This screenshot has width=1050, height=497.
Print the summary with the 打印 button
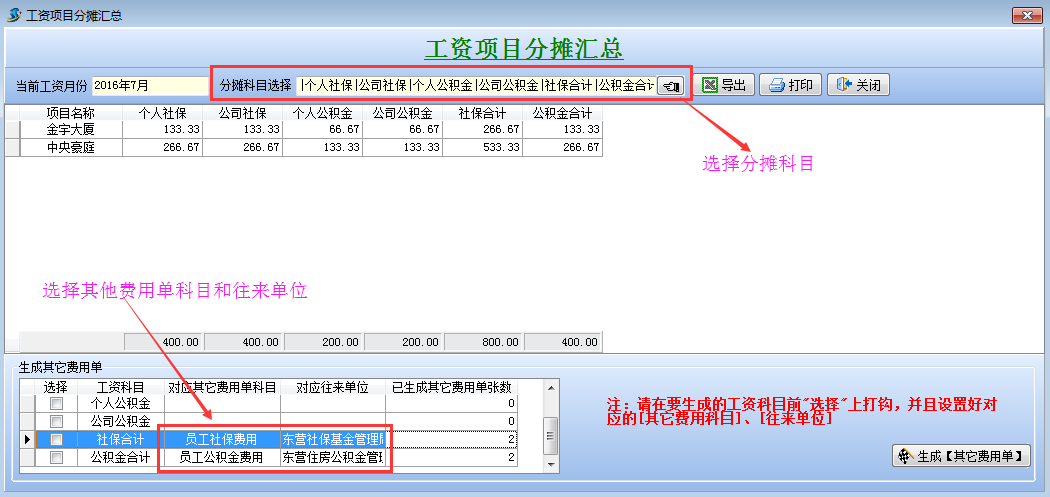coord(790,85)
